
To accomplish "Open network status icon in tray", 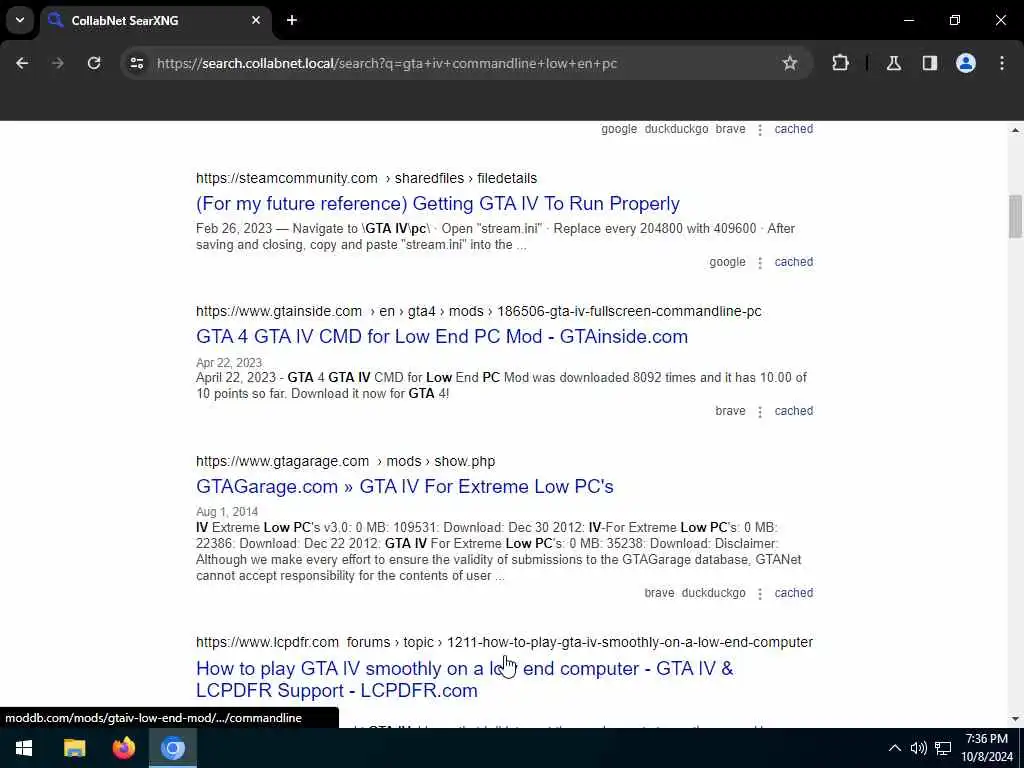I will tap(943, 748).
